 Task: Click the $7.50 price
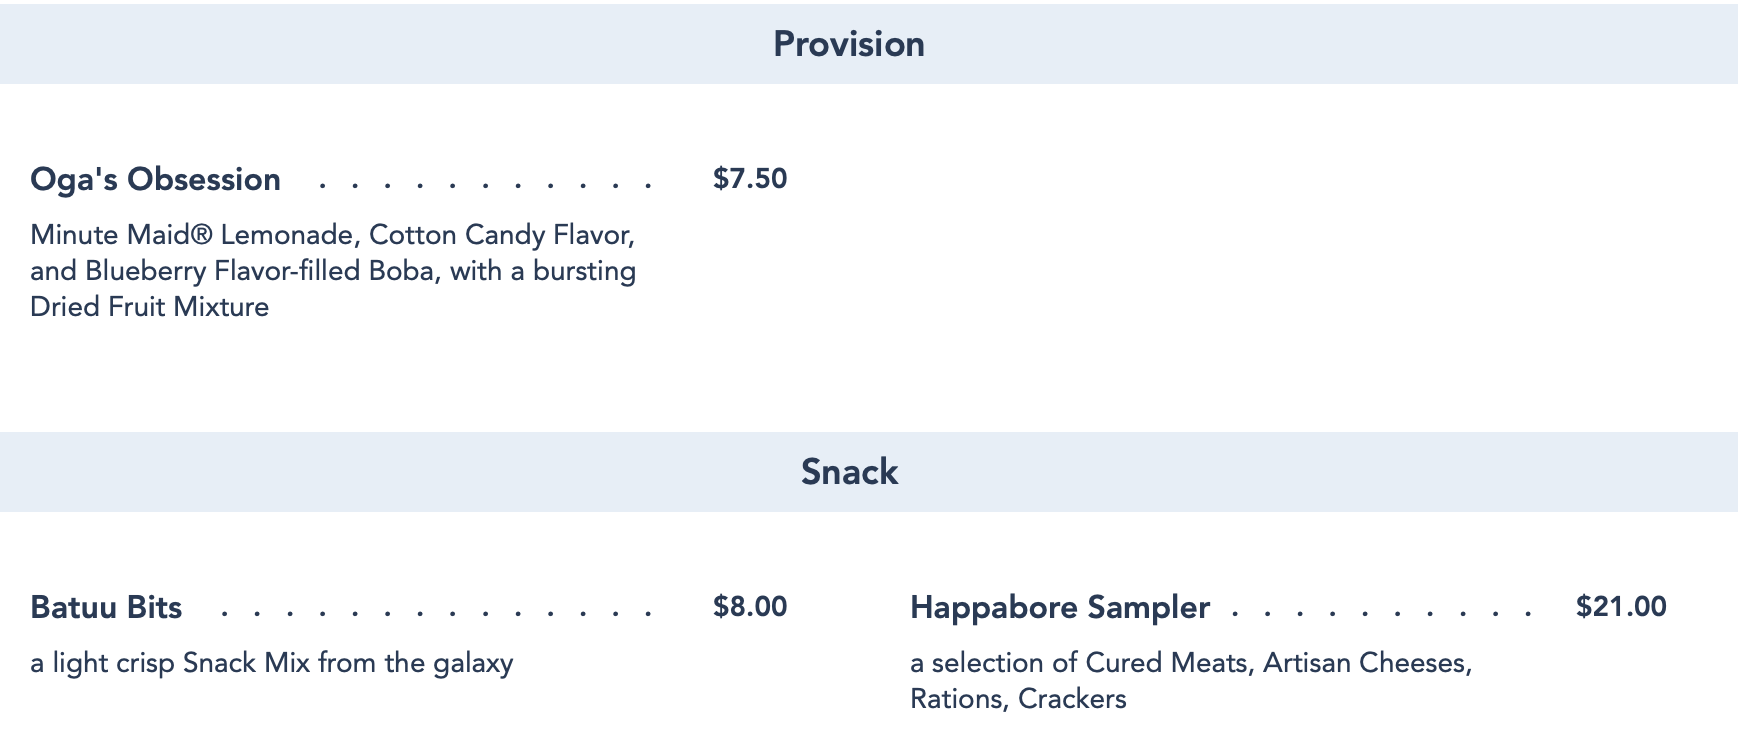[x=749, y=179]
